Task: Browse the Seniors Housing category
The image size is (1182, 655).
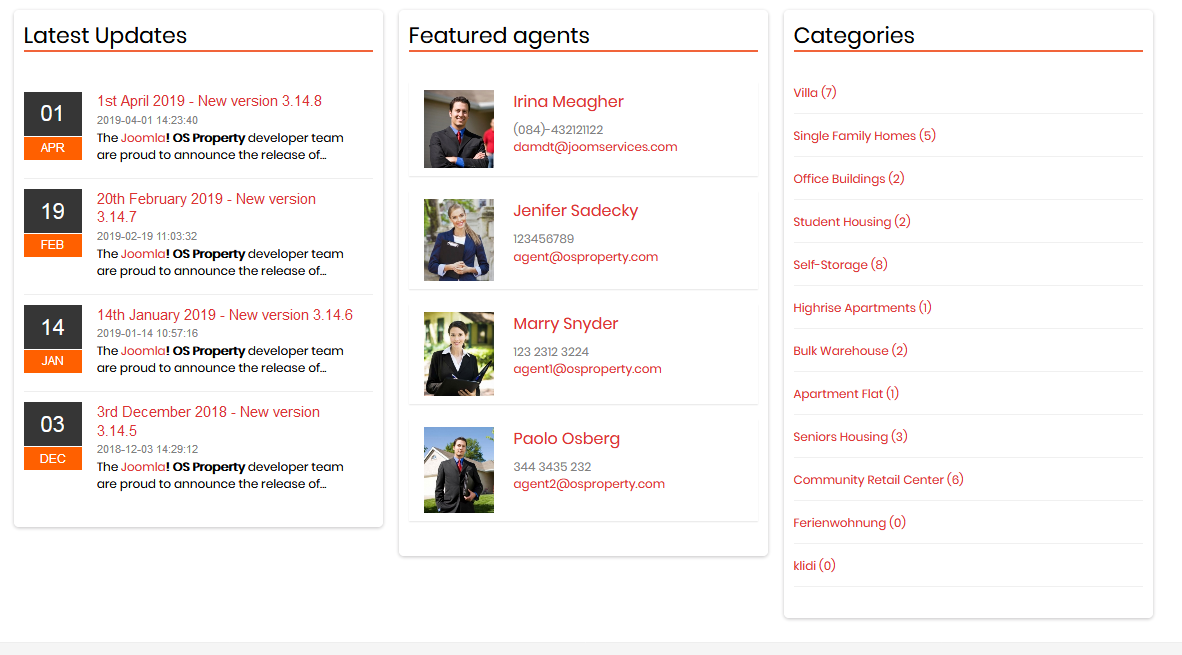Action: (x=850, y=437)
